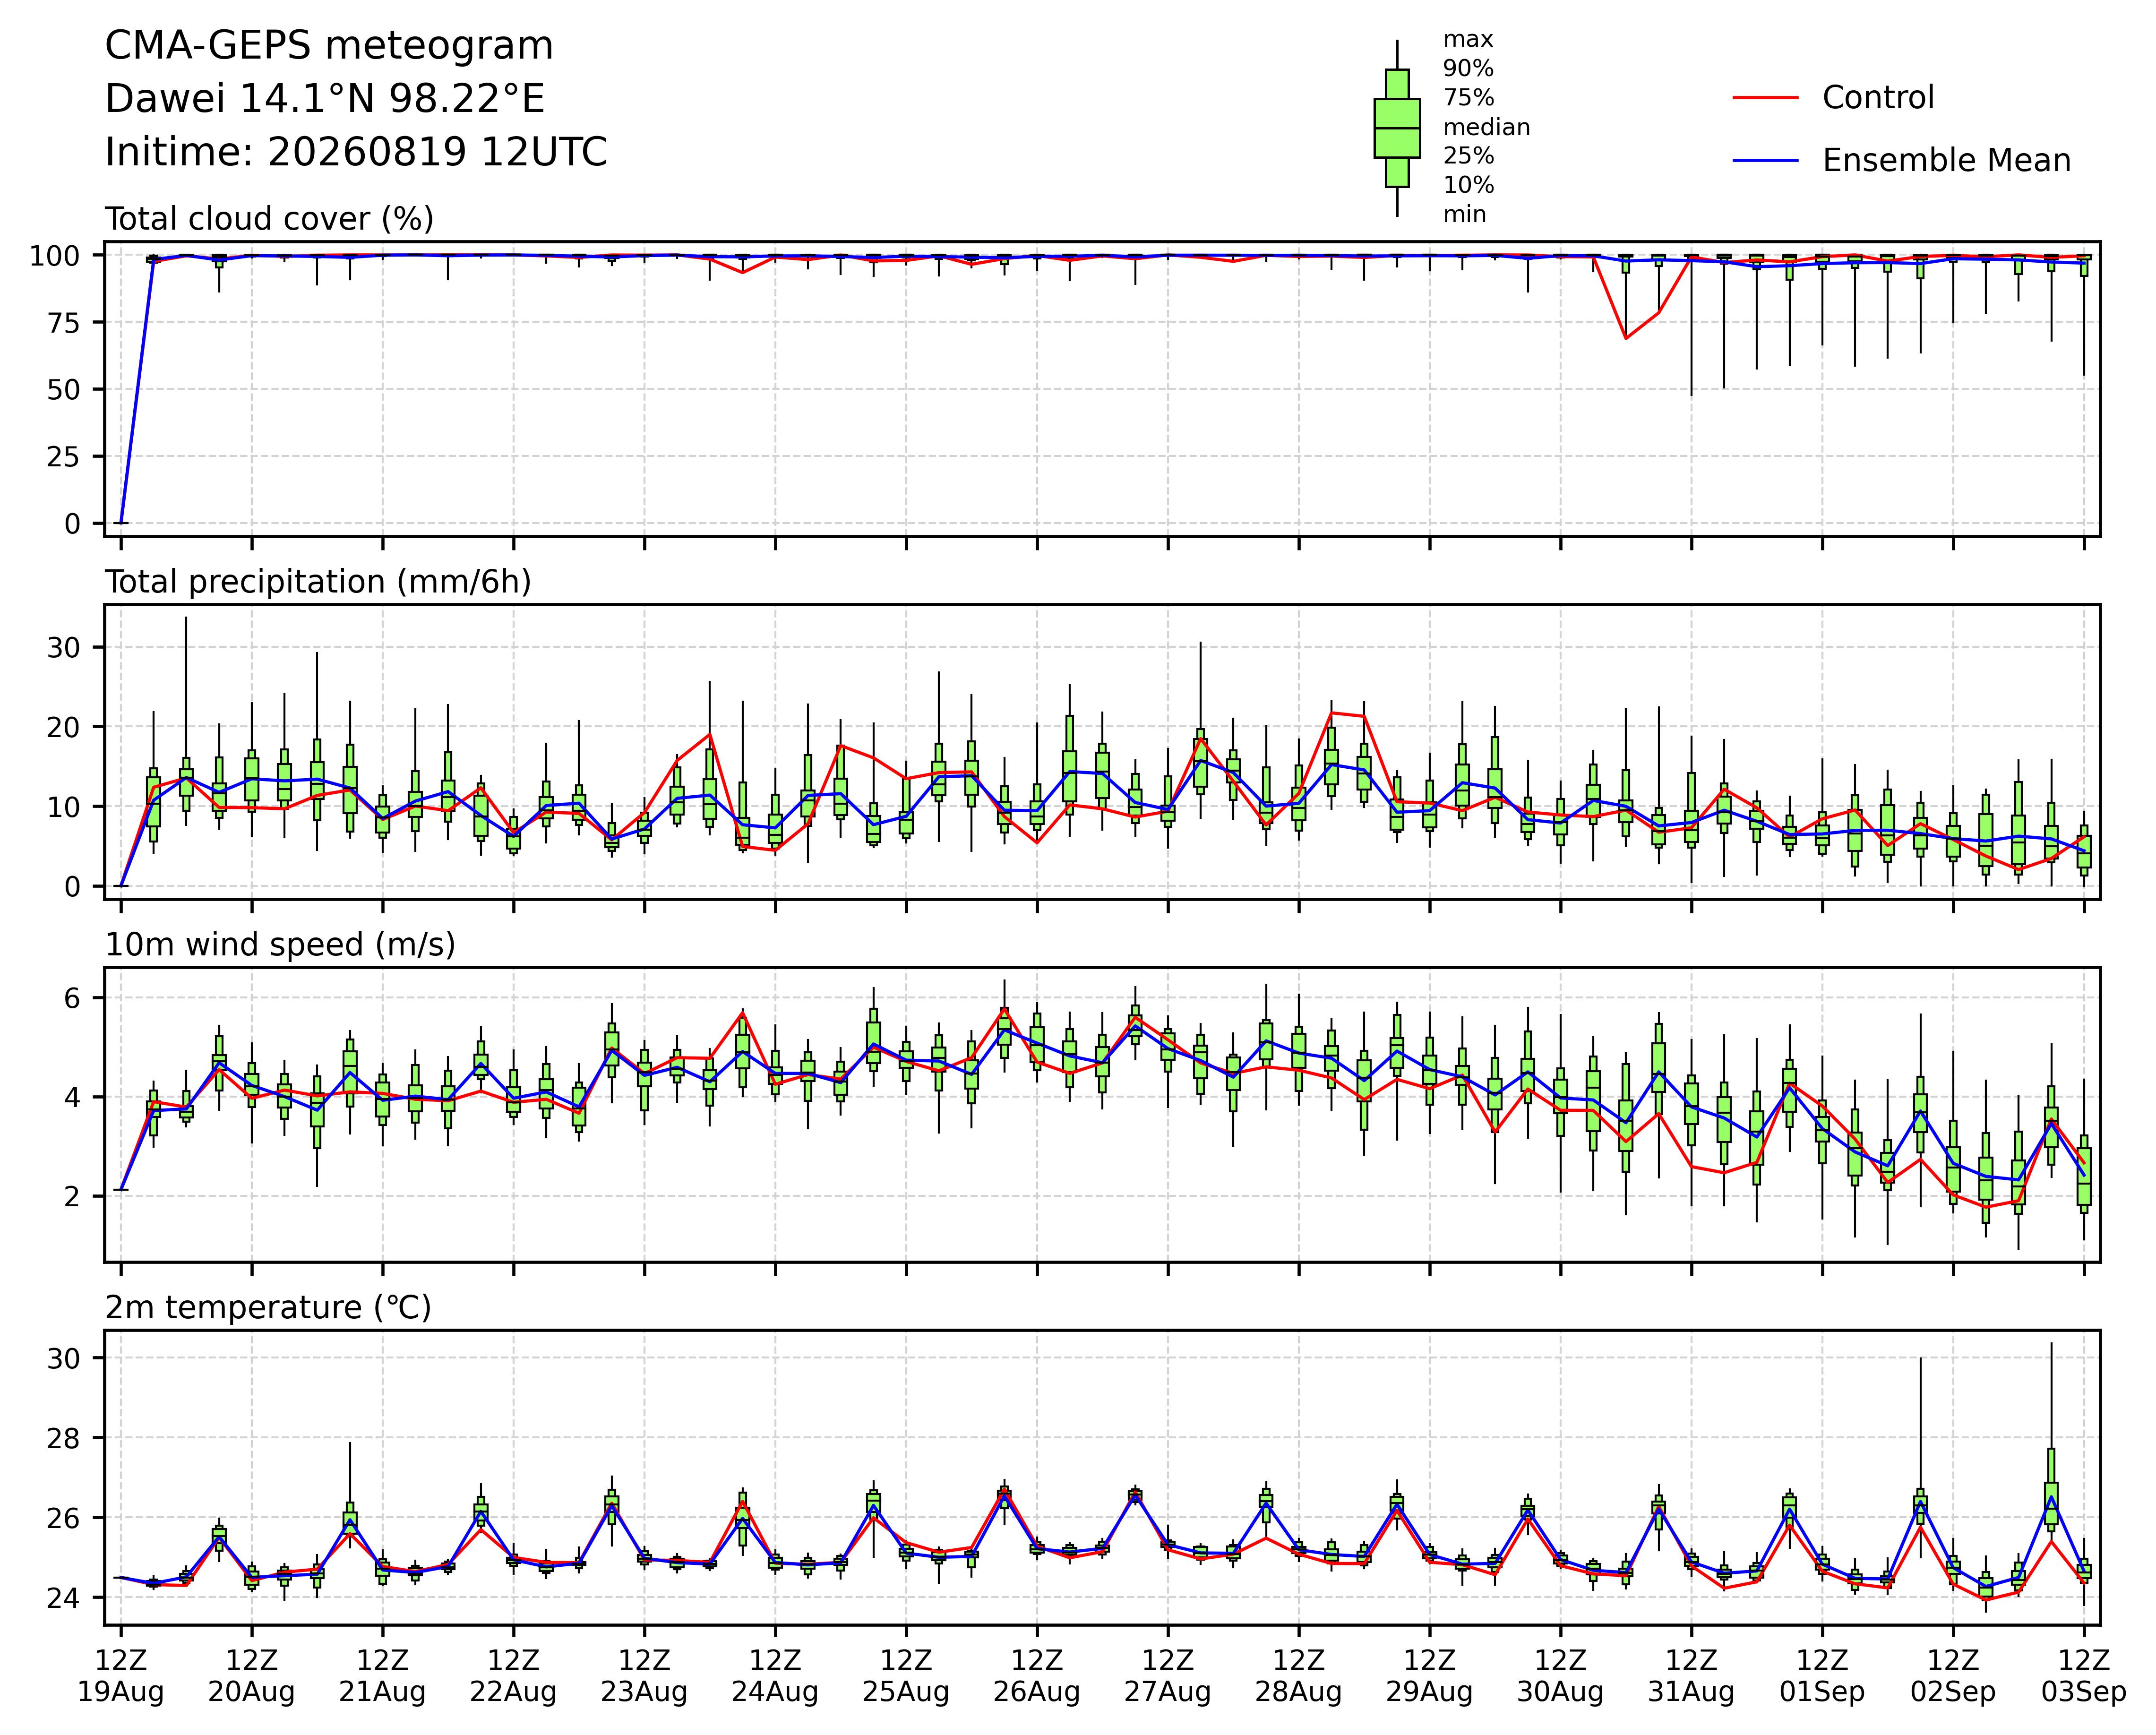Select the Ensemble Mean legend label
Viewport: 2156px width, 1735px height.
[1946, 161]
